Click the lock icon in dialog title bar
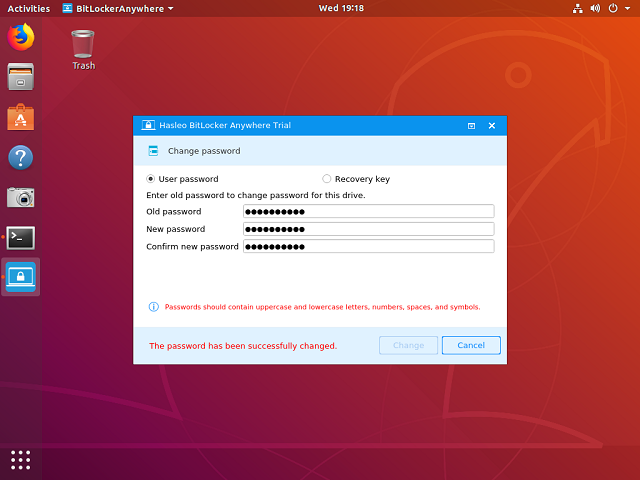The width and height of the screenshot is (640, 480). point(148,125)
